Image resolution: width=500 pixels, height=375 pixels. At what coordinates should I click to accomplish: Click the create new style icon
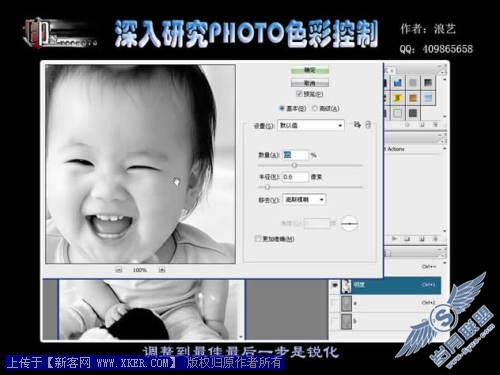pos(422,125)
